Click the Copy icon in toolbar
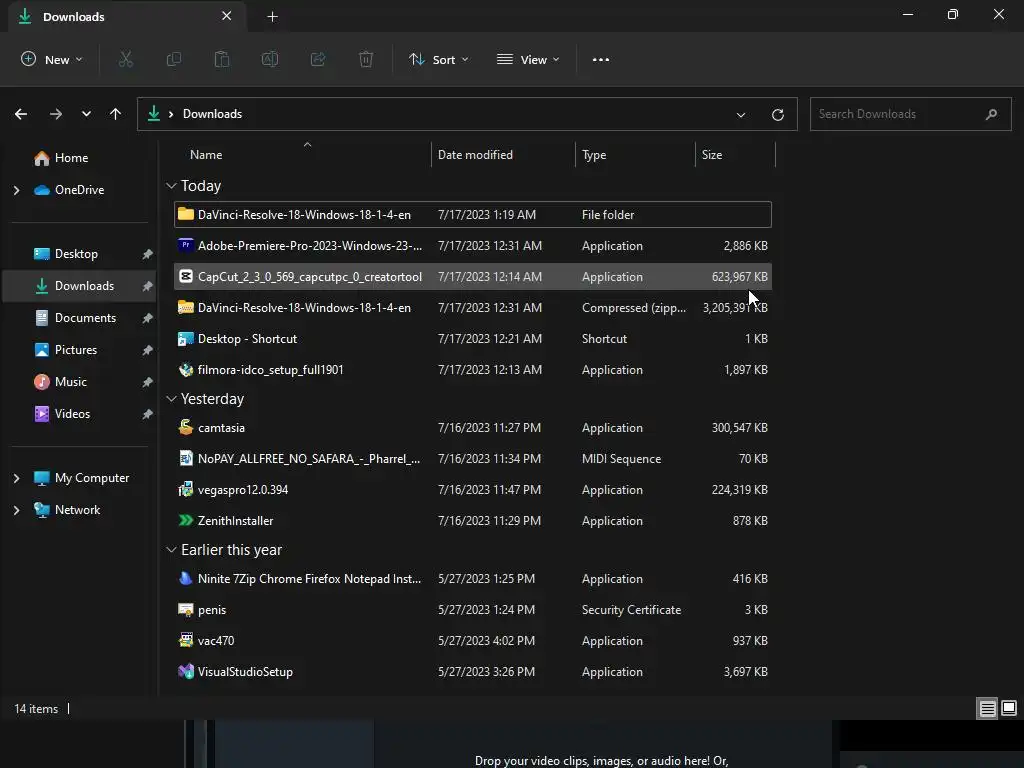Screen dimensions: 1024x768 click(x=174, y=59)
